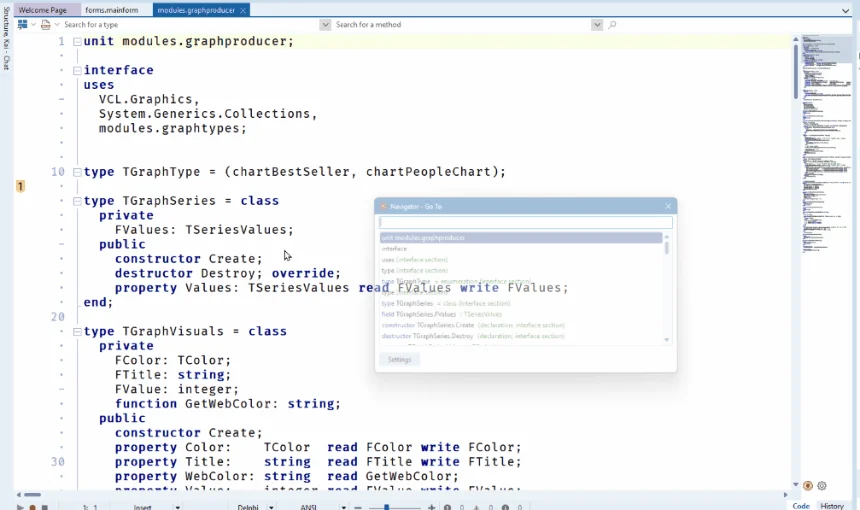Click the magnifier search icon in navigation bar
This screenshot has height=510, width=860.
point(612,25)
